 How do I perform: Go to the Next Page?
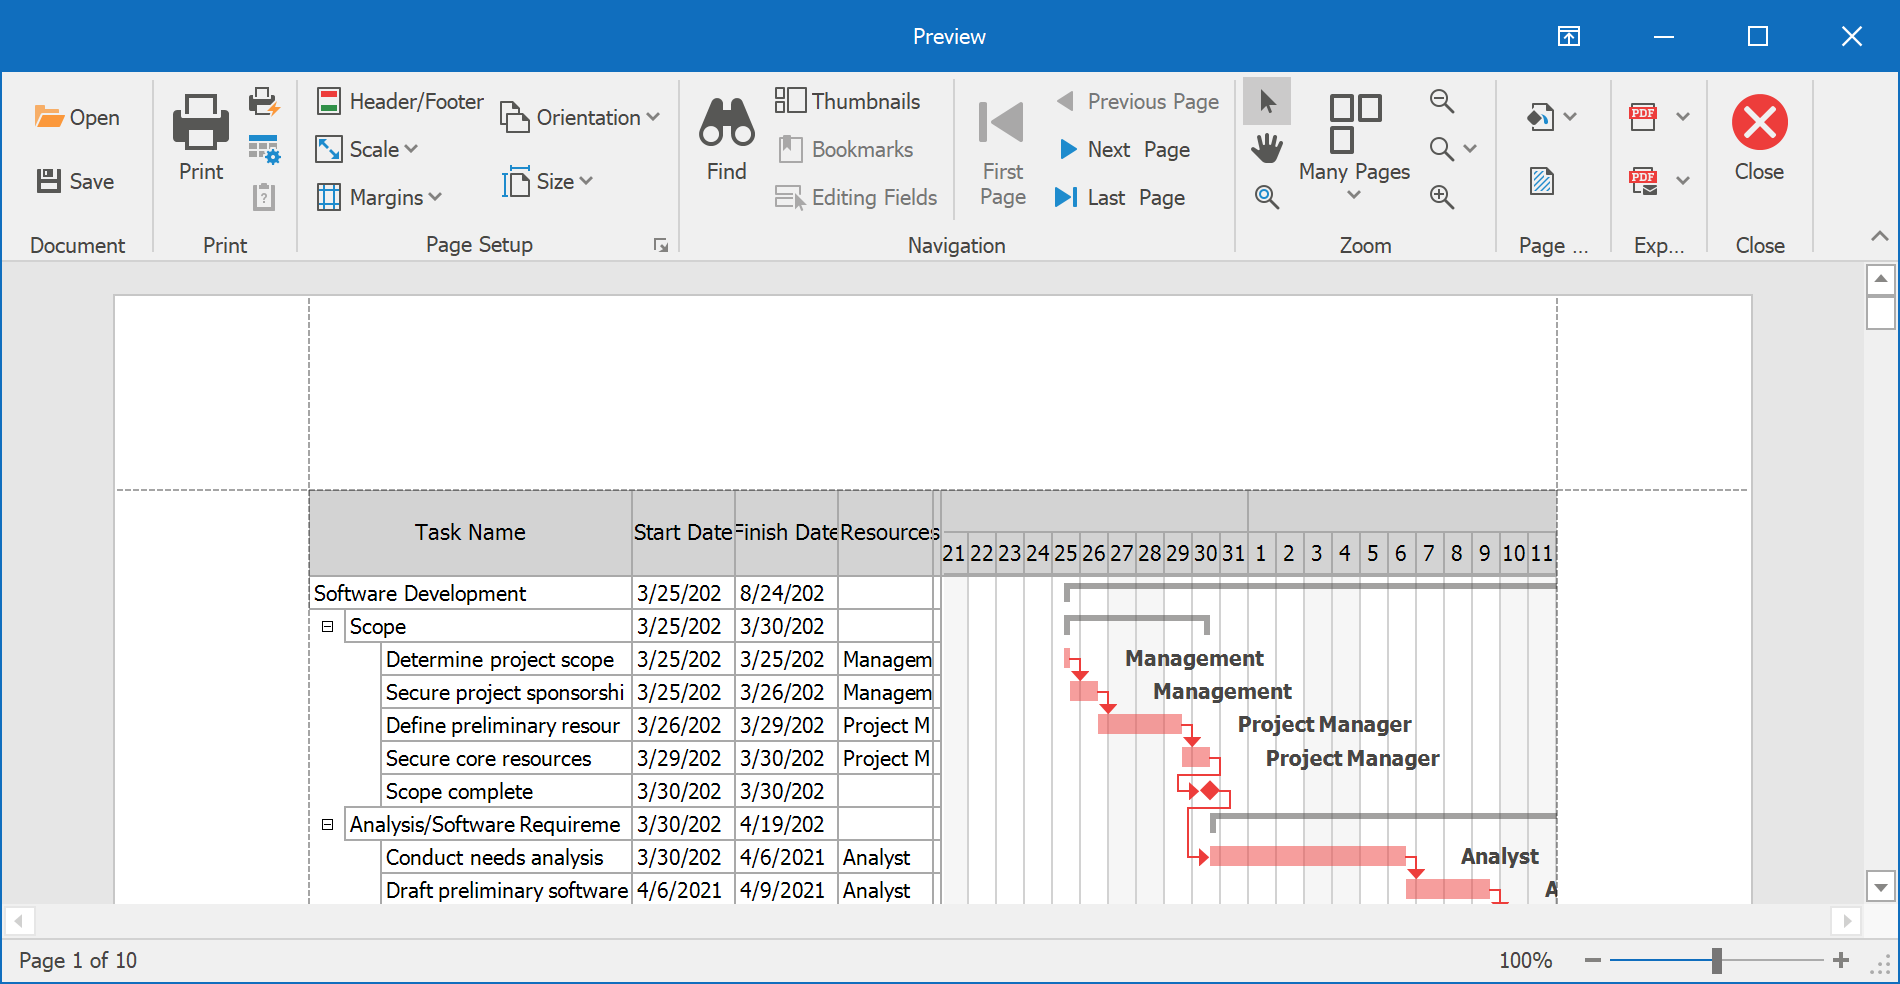1125,149
